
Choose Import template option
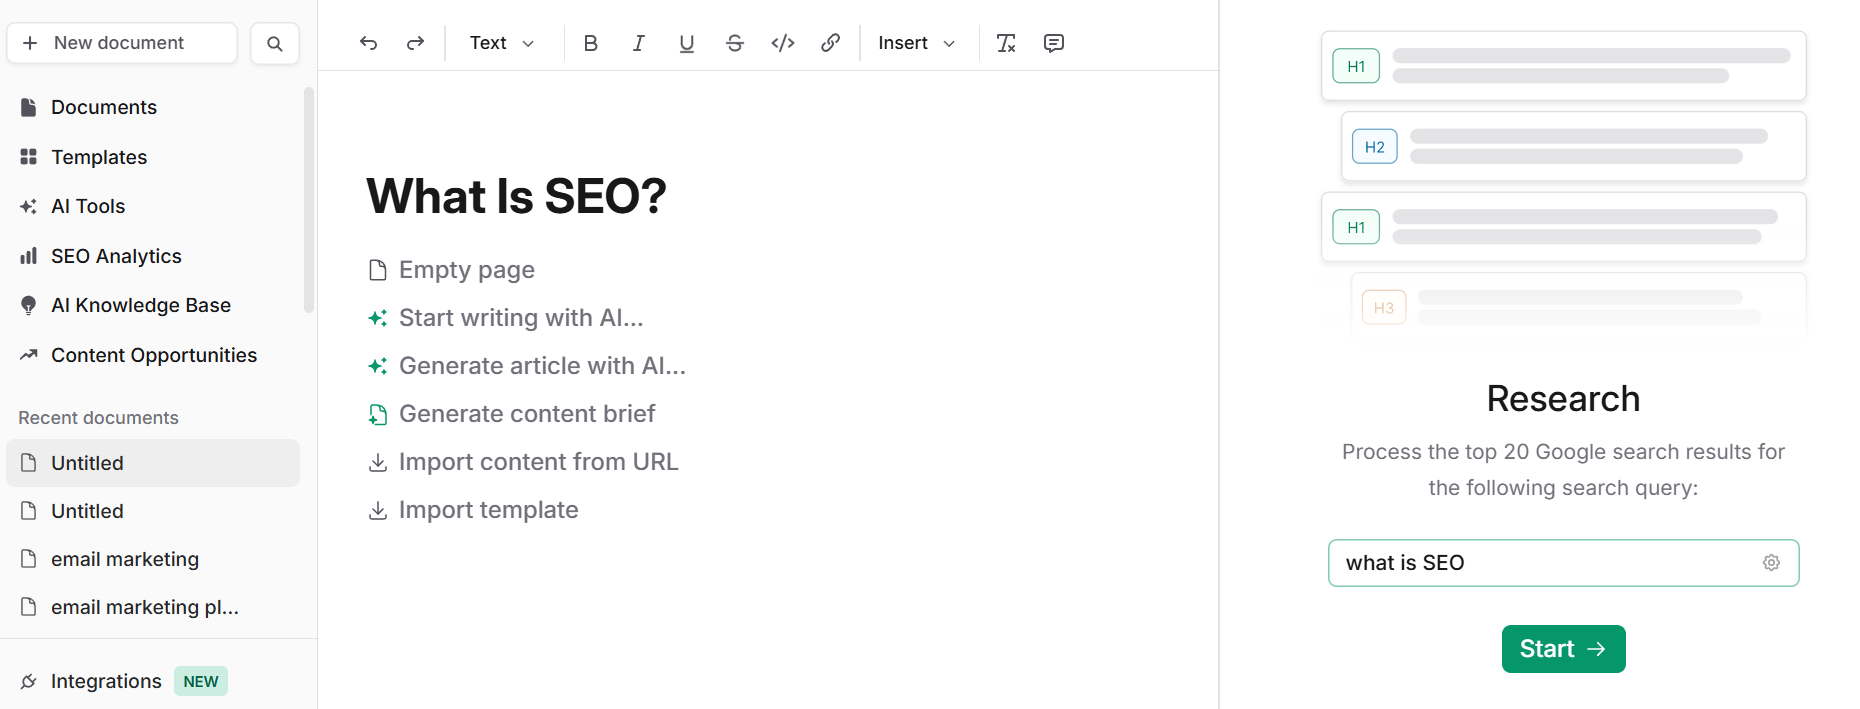pyautogui.click(x=474, y=510)
